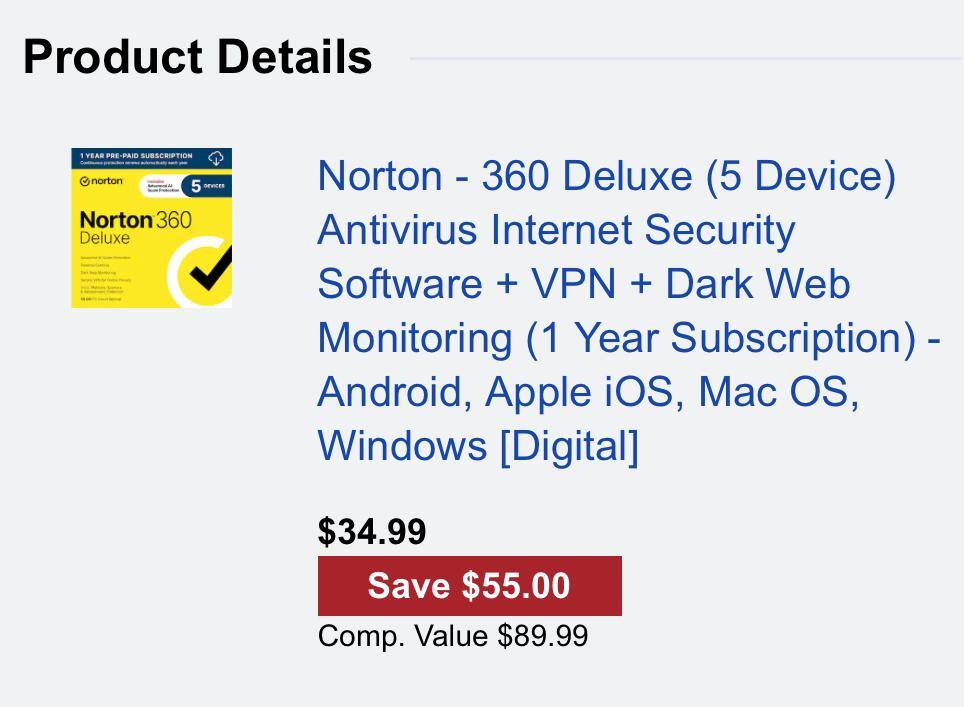
Task: Open the Norton - 360 Deluxe product link
Action: [x=606, y=176]
